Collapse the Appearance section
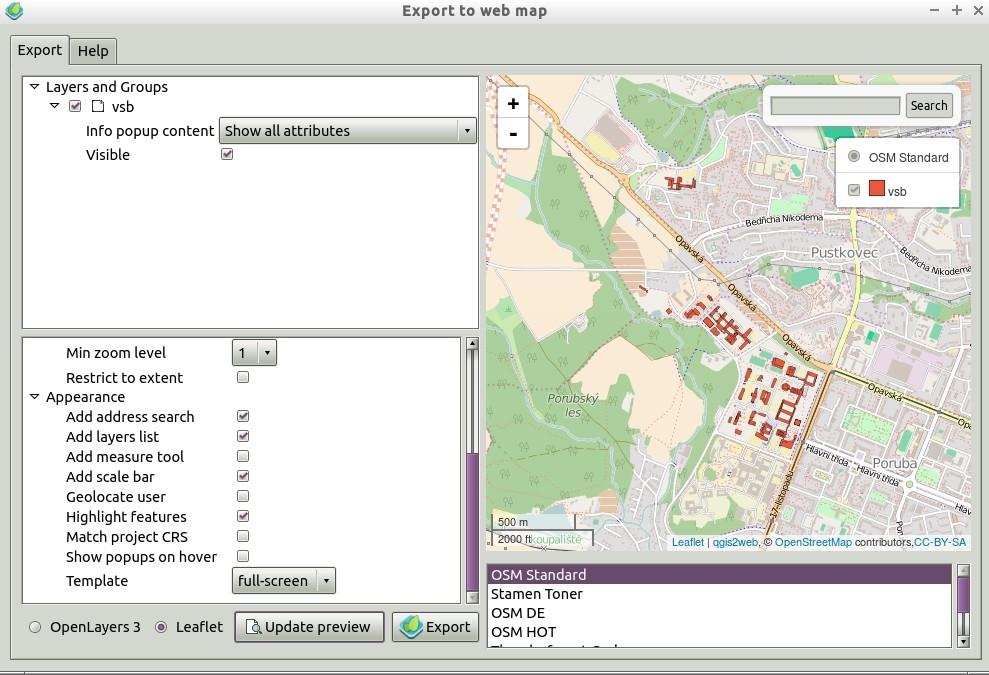Screen dimensions: 989x675 coord(35,397)
